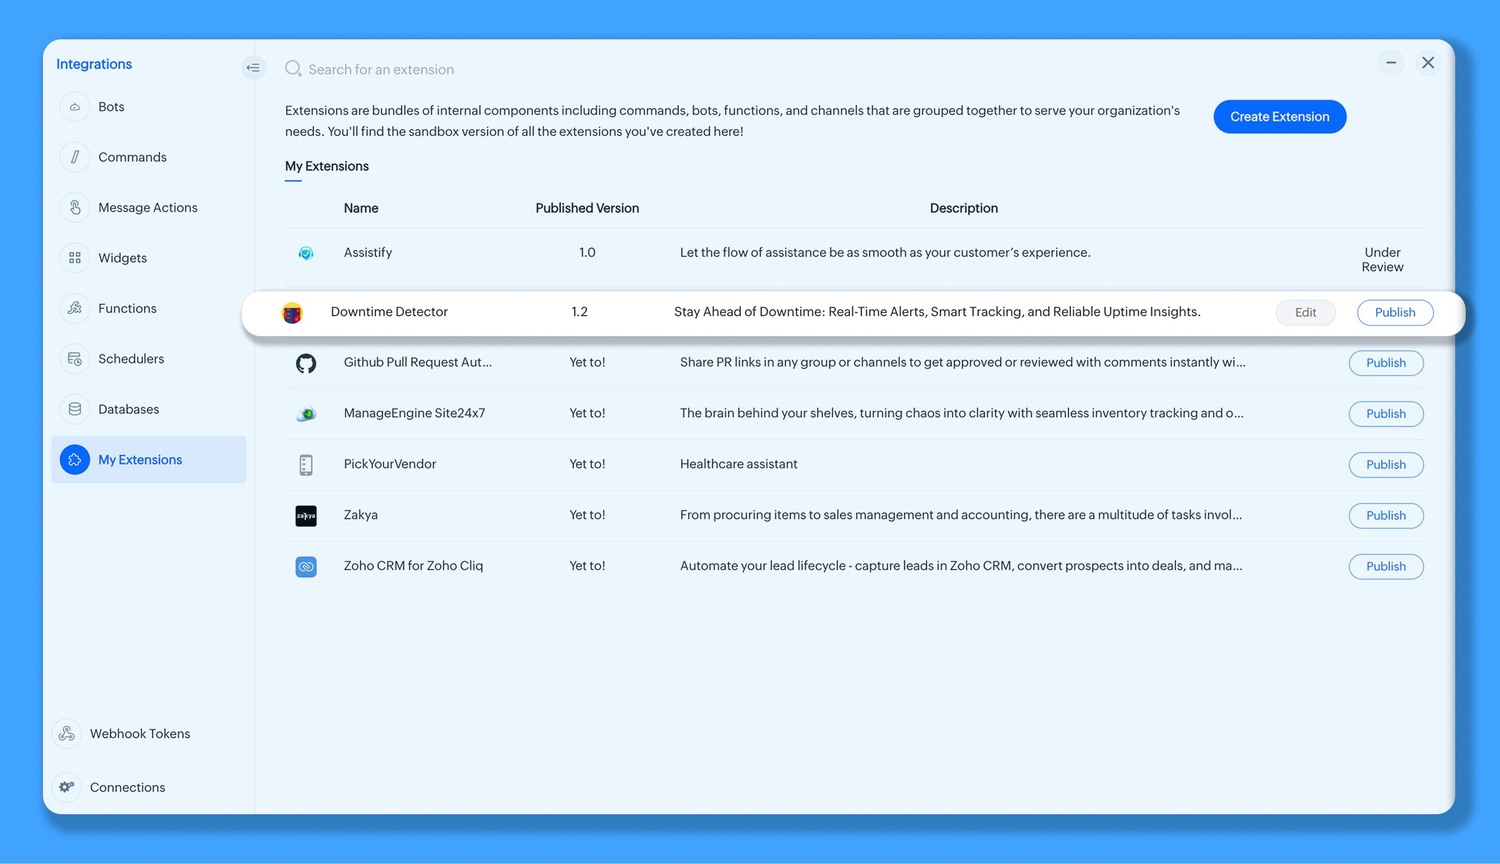Select Github Pull Request Aut... name

pos(418,362)
